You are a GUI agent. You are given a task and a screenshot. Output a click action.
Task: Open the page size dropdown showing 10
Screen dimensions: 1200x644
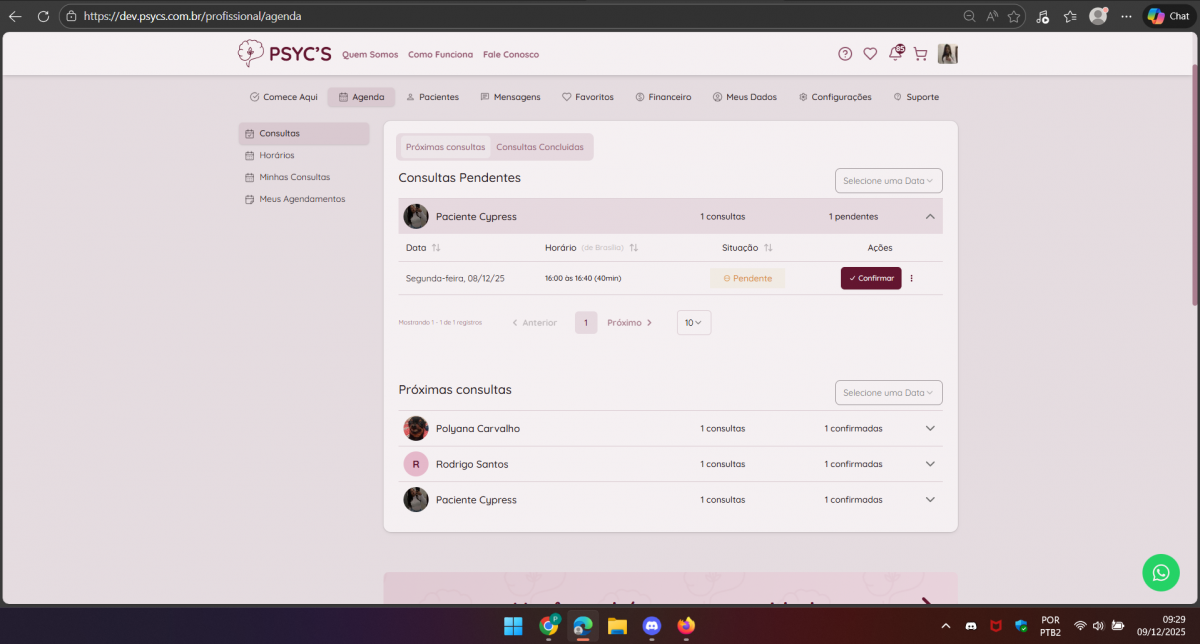tap(694, 323)
